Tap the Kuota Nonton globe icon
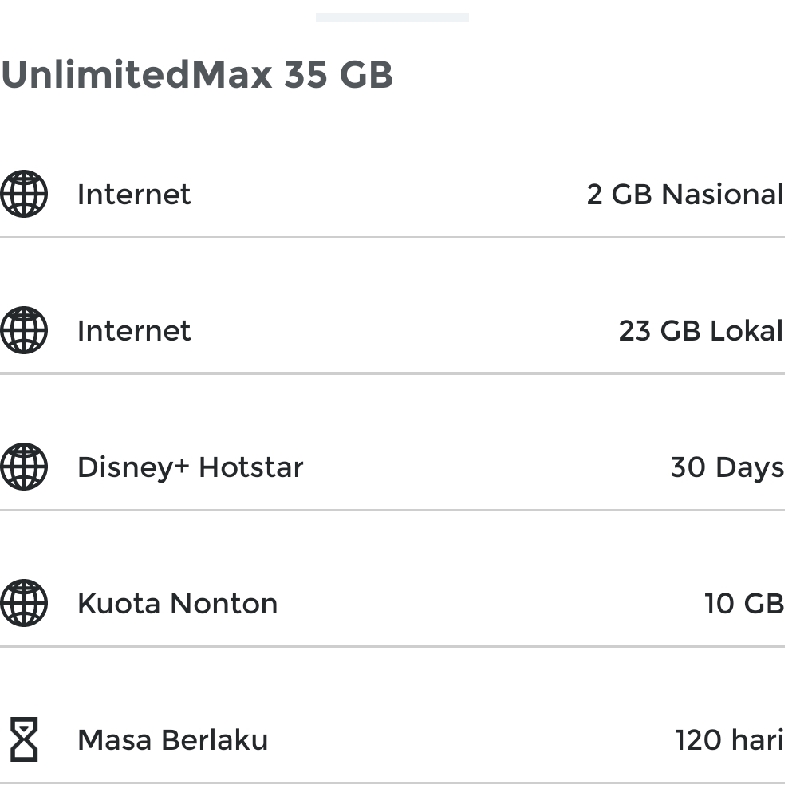 (x=24, y=603)
